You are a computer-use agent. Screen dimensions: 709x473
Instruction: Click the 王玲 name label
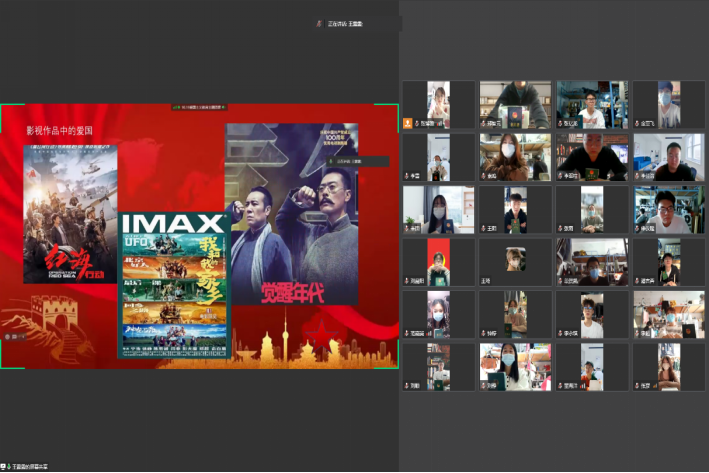point(486,281)
